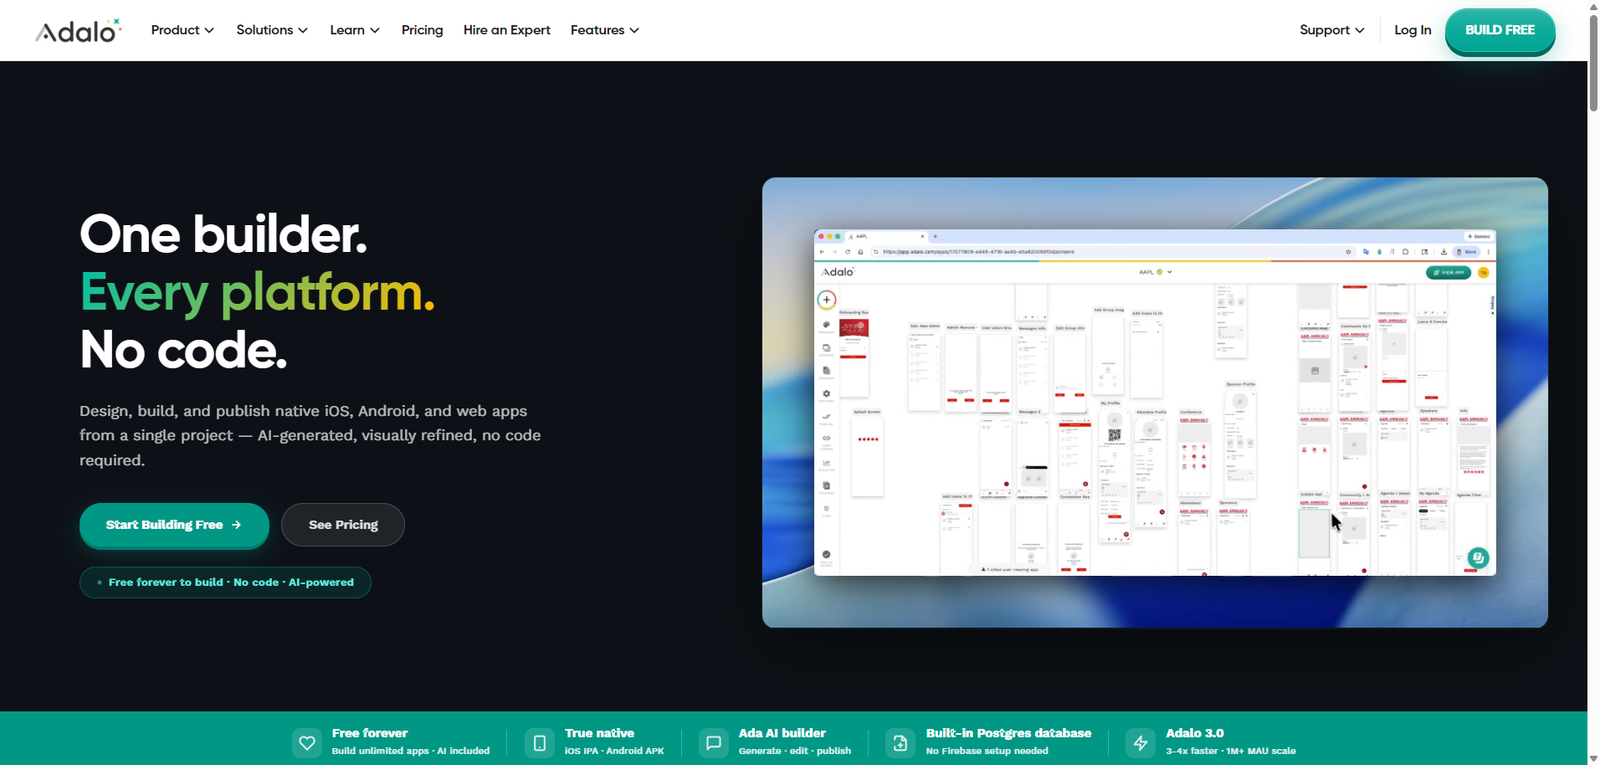1600x765 pixels.
Task: Open the Solutions dropdown
Action: [x=271, y=30]
